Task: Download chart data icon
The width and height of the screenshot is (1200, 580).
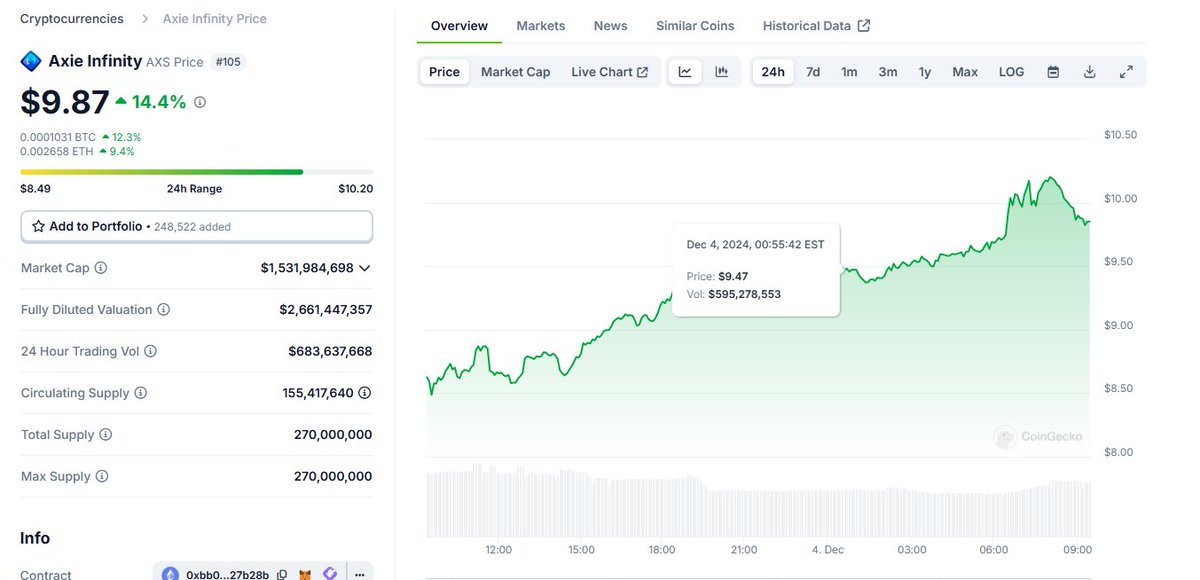Action: [1090, 72]
